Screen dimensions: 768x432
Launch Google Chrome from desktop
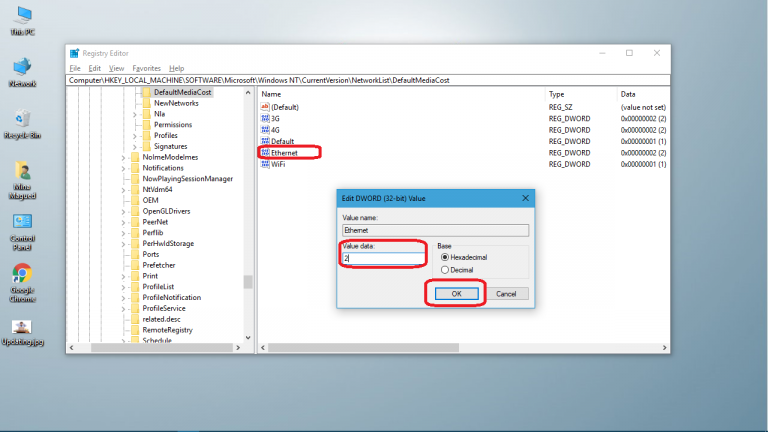coord(21,274)
